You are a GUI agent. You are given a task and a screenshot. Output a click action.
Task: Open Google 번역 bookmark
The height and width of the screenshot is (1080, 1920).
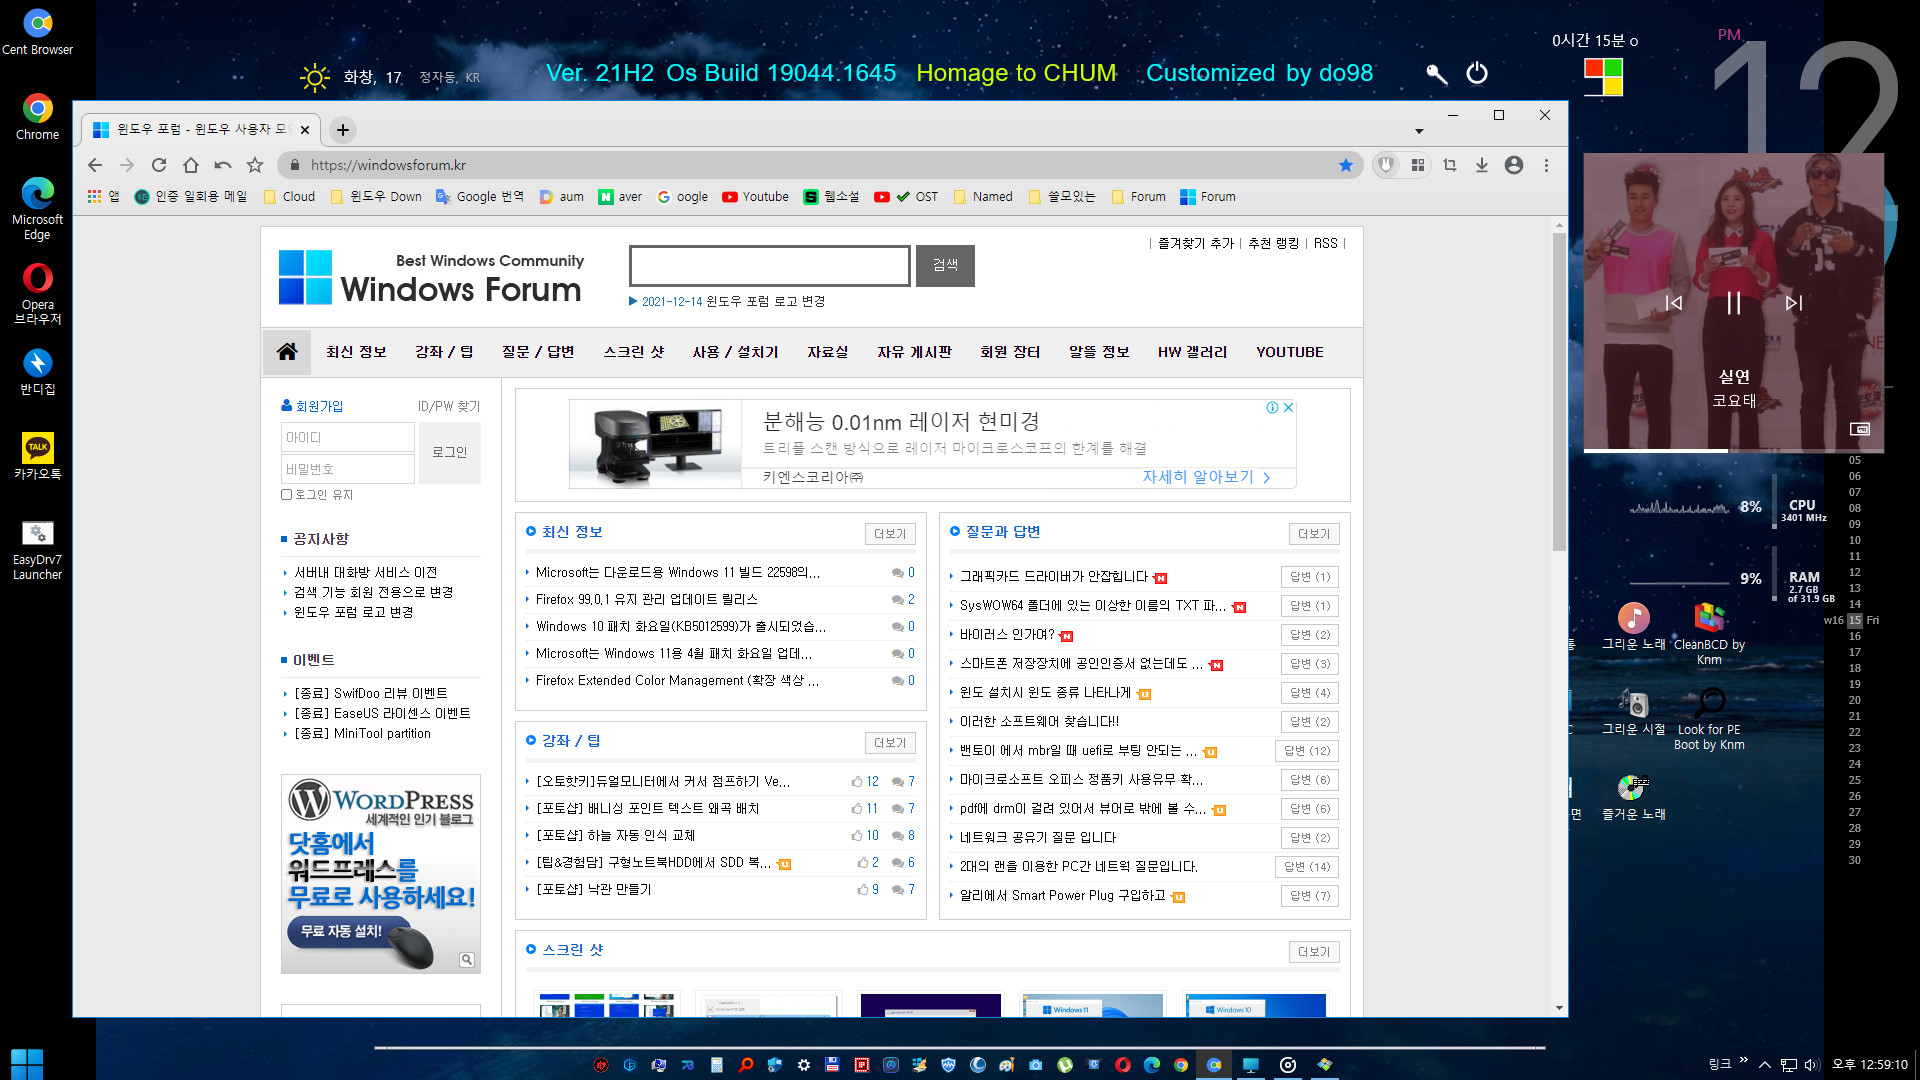[480, 197]
